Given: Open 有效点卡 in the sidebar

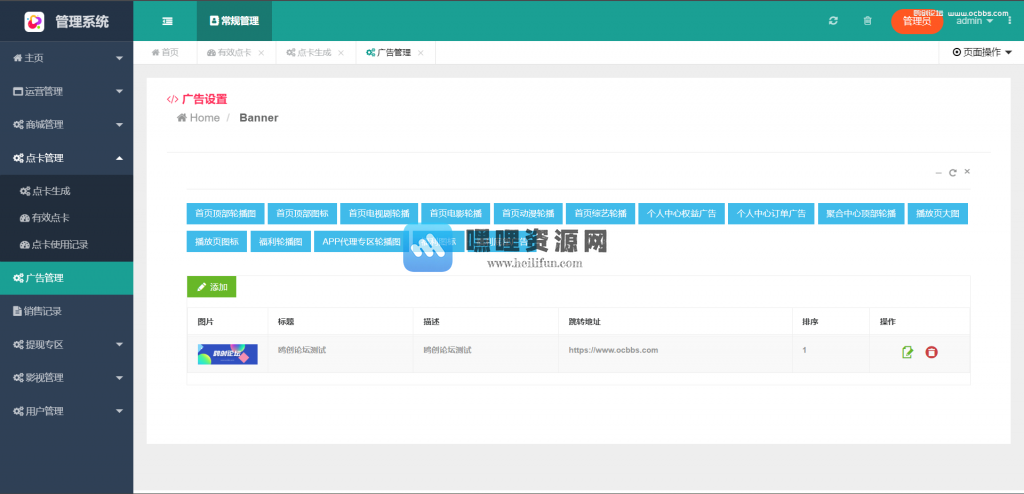Looking at the screenshot, I should click(x=67, y=218).
